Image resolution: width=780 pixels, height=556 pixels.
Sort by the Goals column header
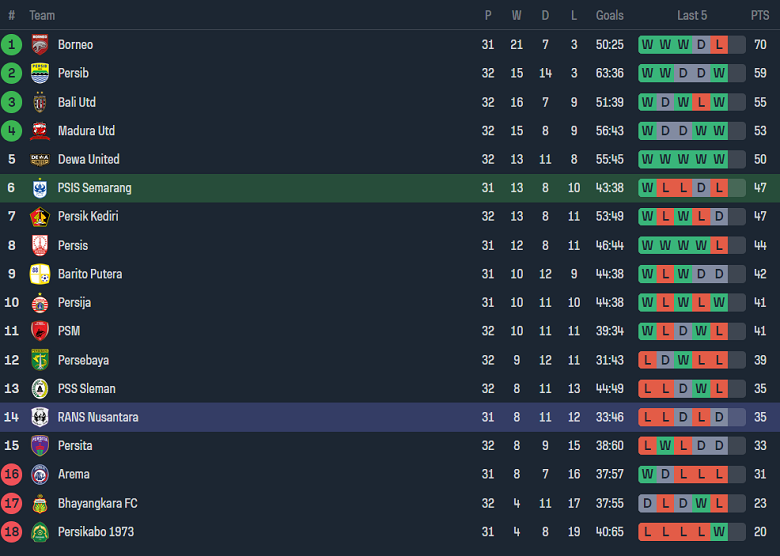click(610, 15)
